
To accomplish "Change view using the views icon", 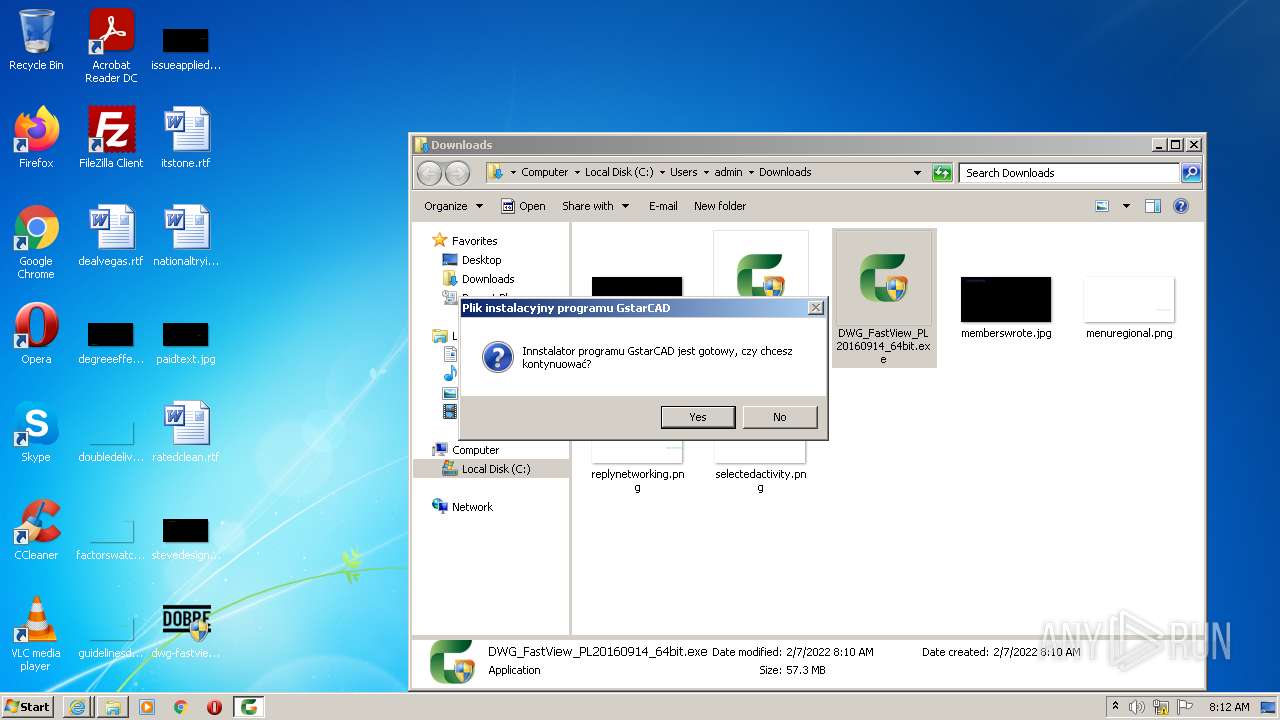I will (x=1102, y=206).
